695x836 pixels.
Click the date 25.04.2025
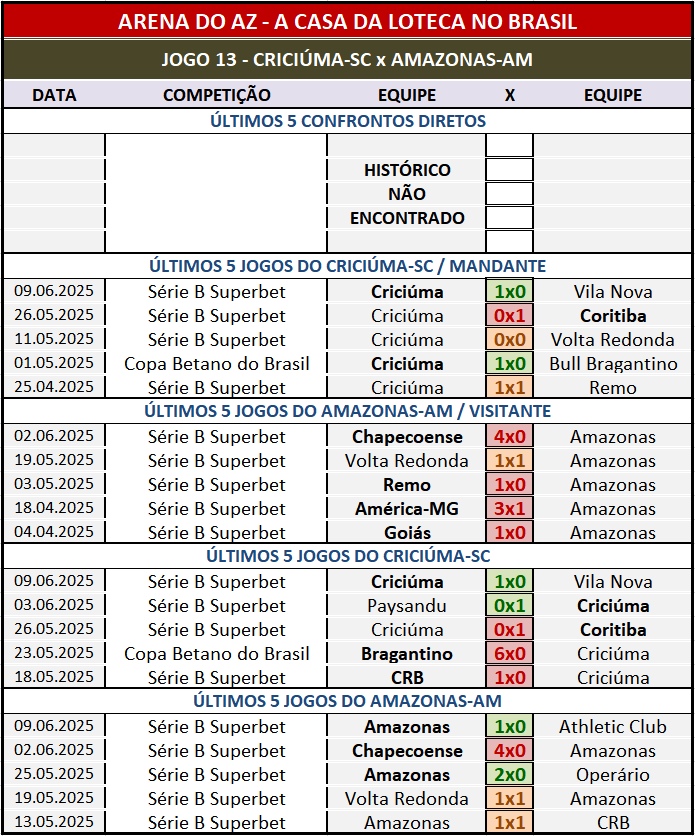54,388
